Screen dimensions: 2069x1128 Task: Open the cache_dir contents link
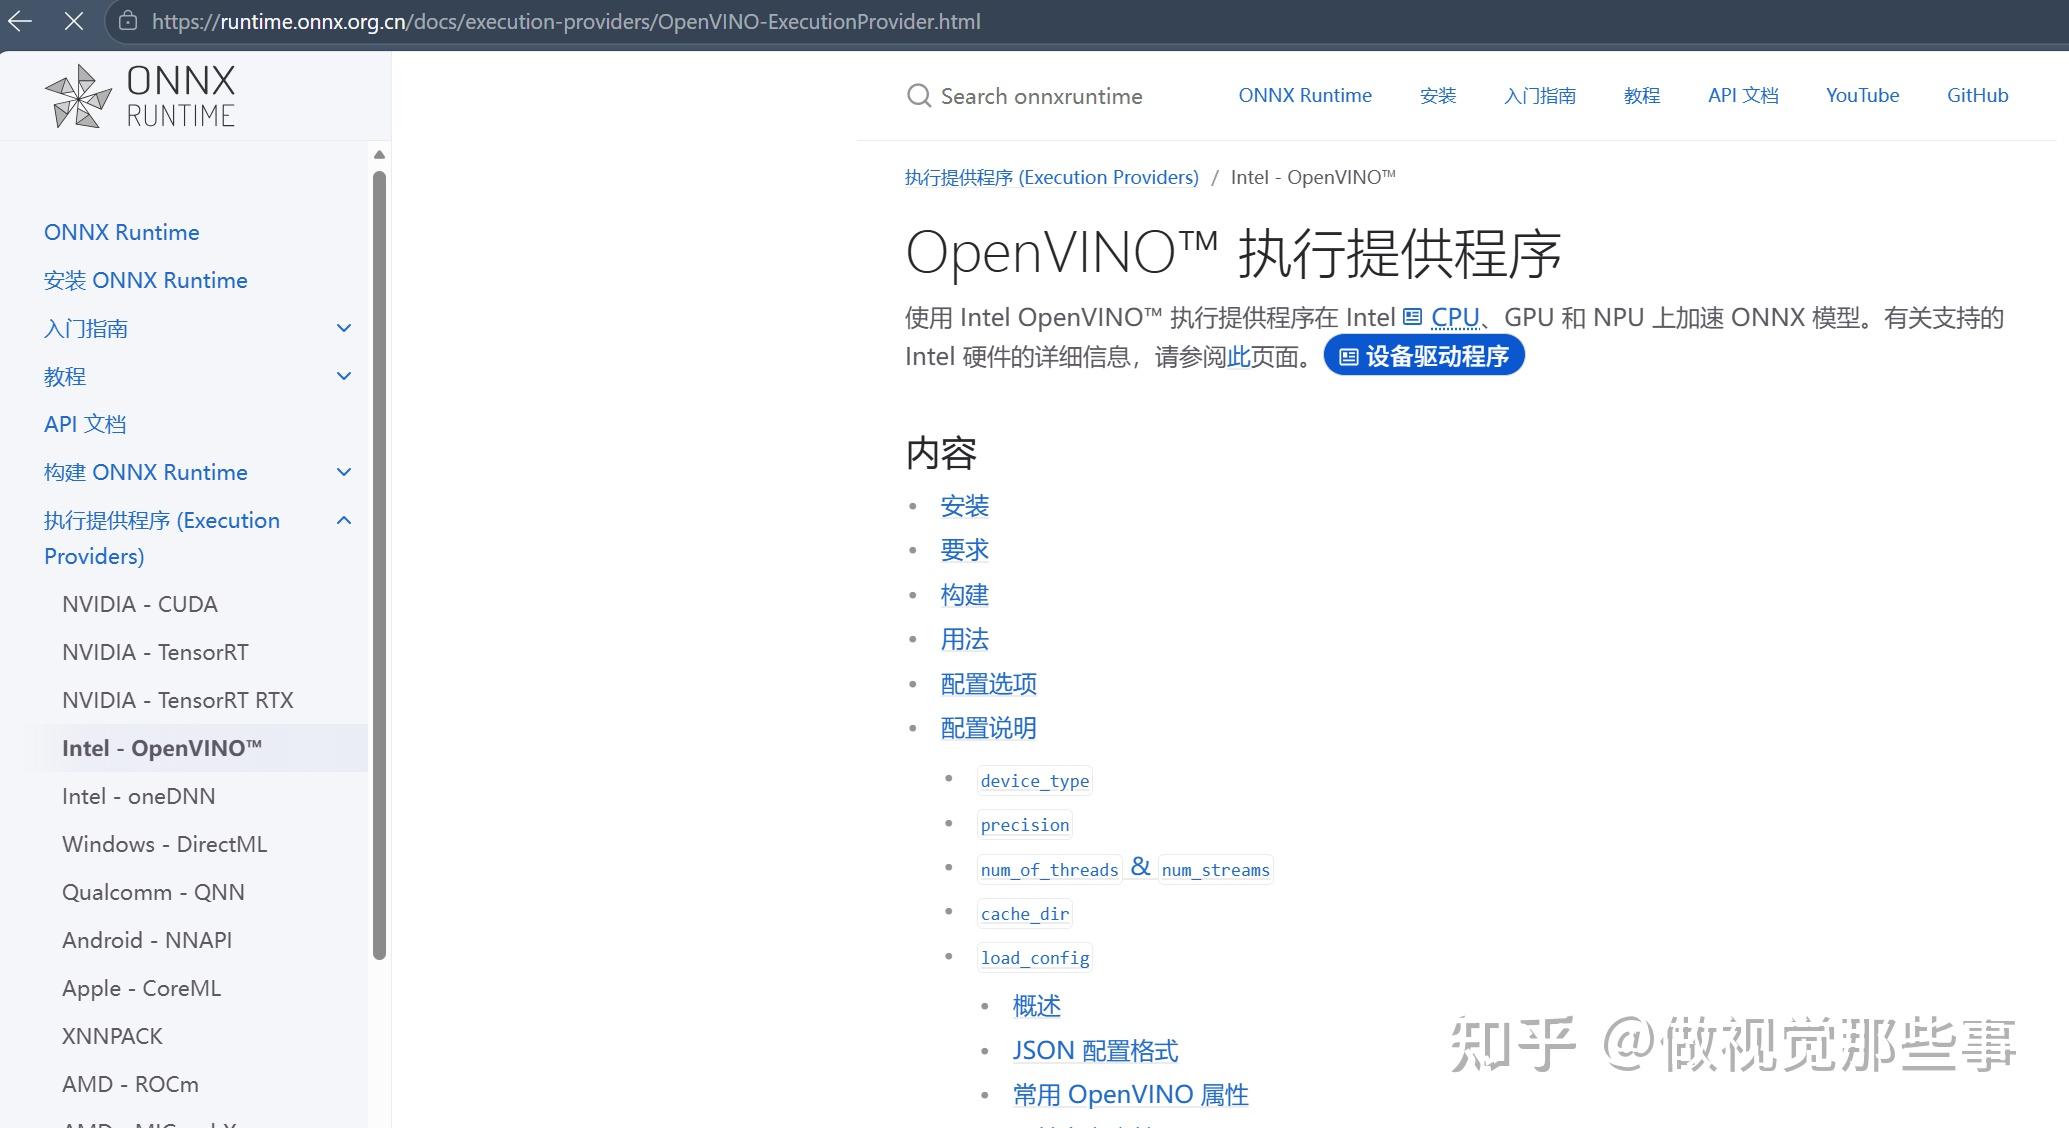pos(1025,914)
